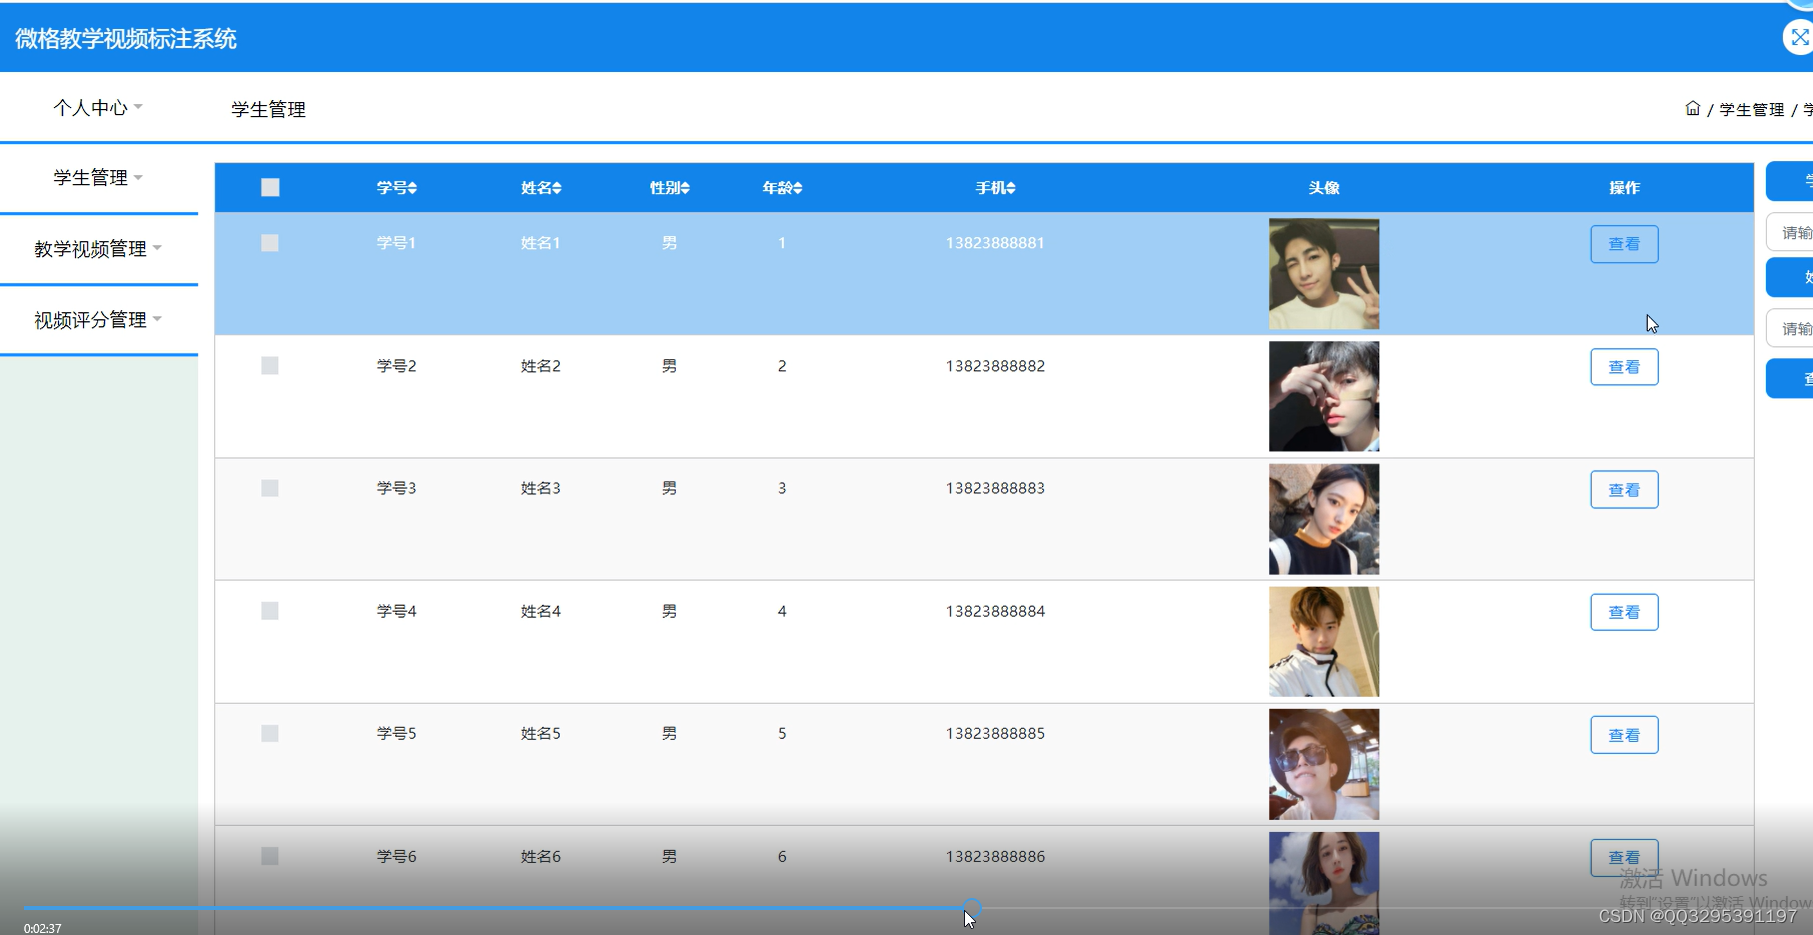
Task: Click 学生管理 breadcrumb link
Action: [x=1751, y=109]
